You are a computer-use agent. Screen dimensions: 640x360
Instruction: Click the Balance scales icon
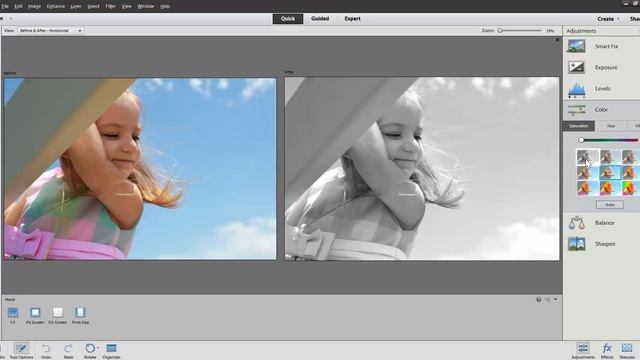tap(576, 223)
